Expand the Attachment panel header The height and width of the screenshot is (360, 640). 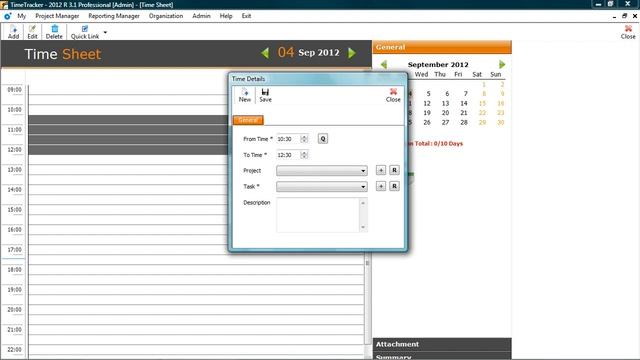click(x=442, y=344)
